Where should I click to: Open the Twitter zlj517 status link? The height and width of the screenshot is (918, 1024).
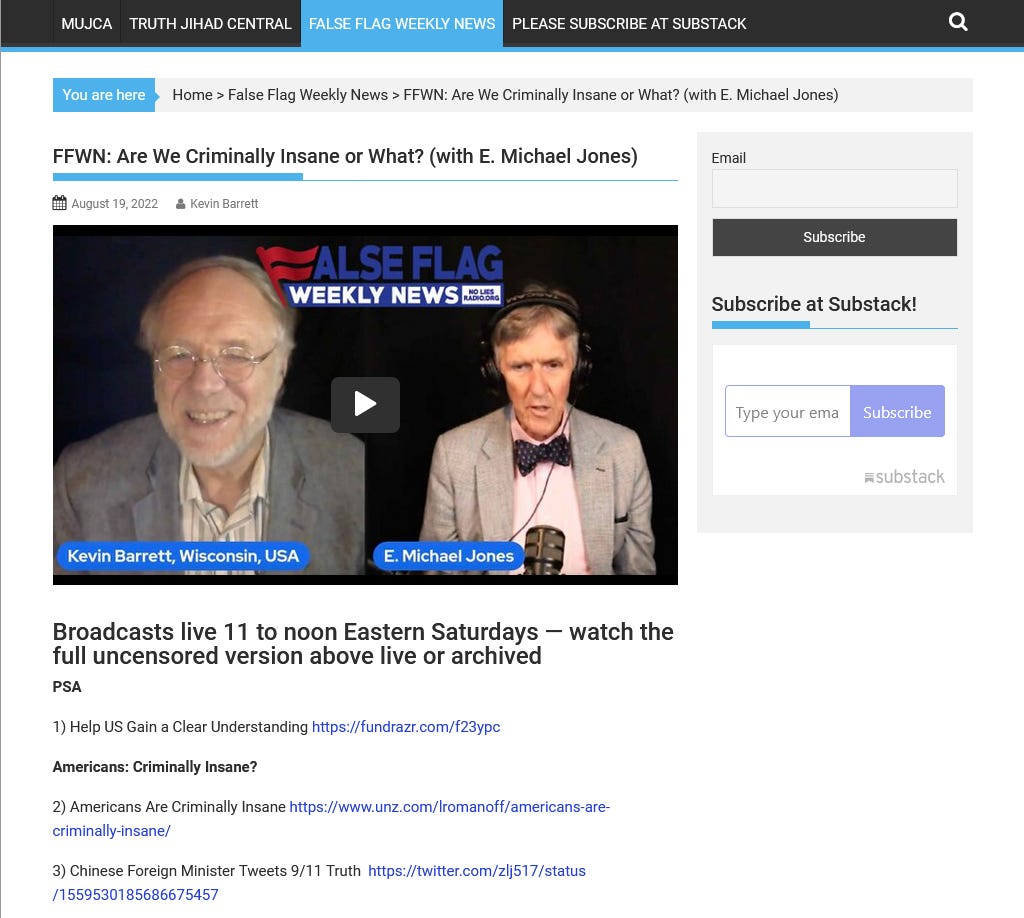tap(319, 883)
